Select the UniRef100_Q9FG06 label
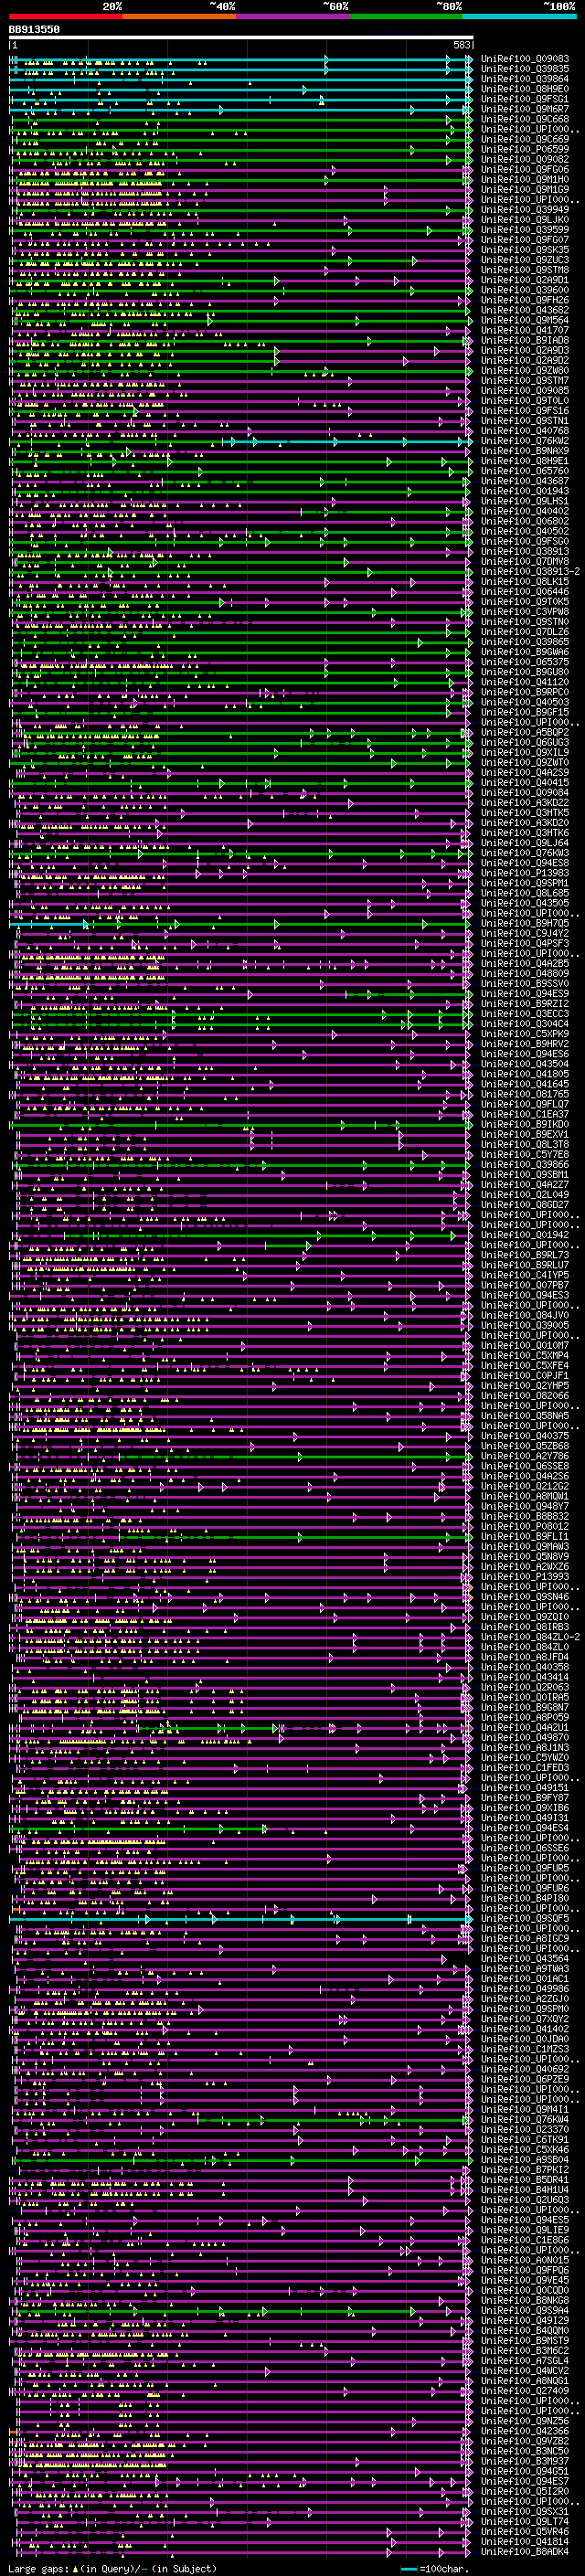The image size is (585, 2576). click(525, 169)
